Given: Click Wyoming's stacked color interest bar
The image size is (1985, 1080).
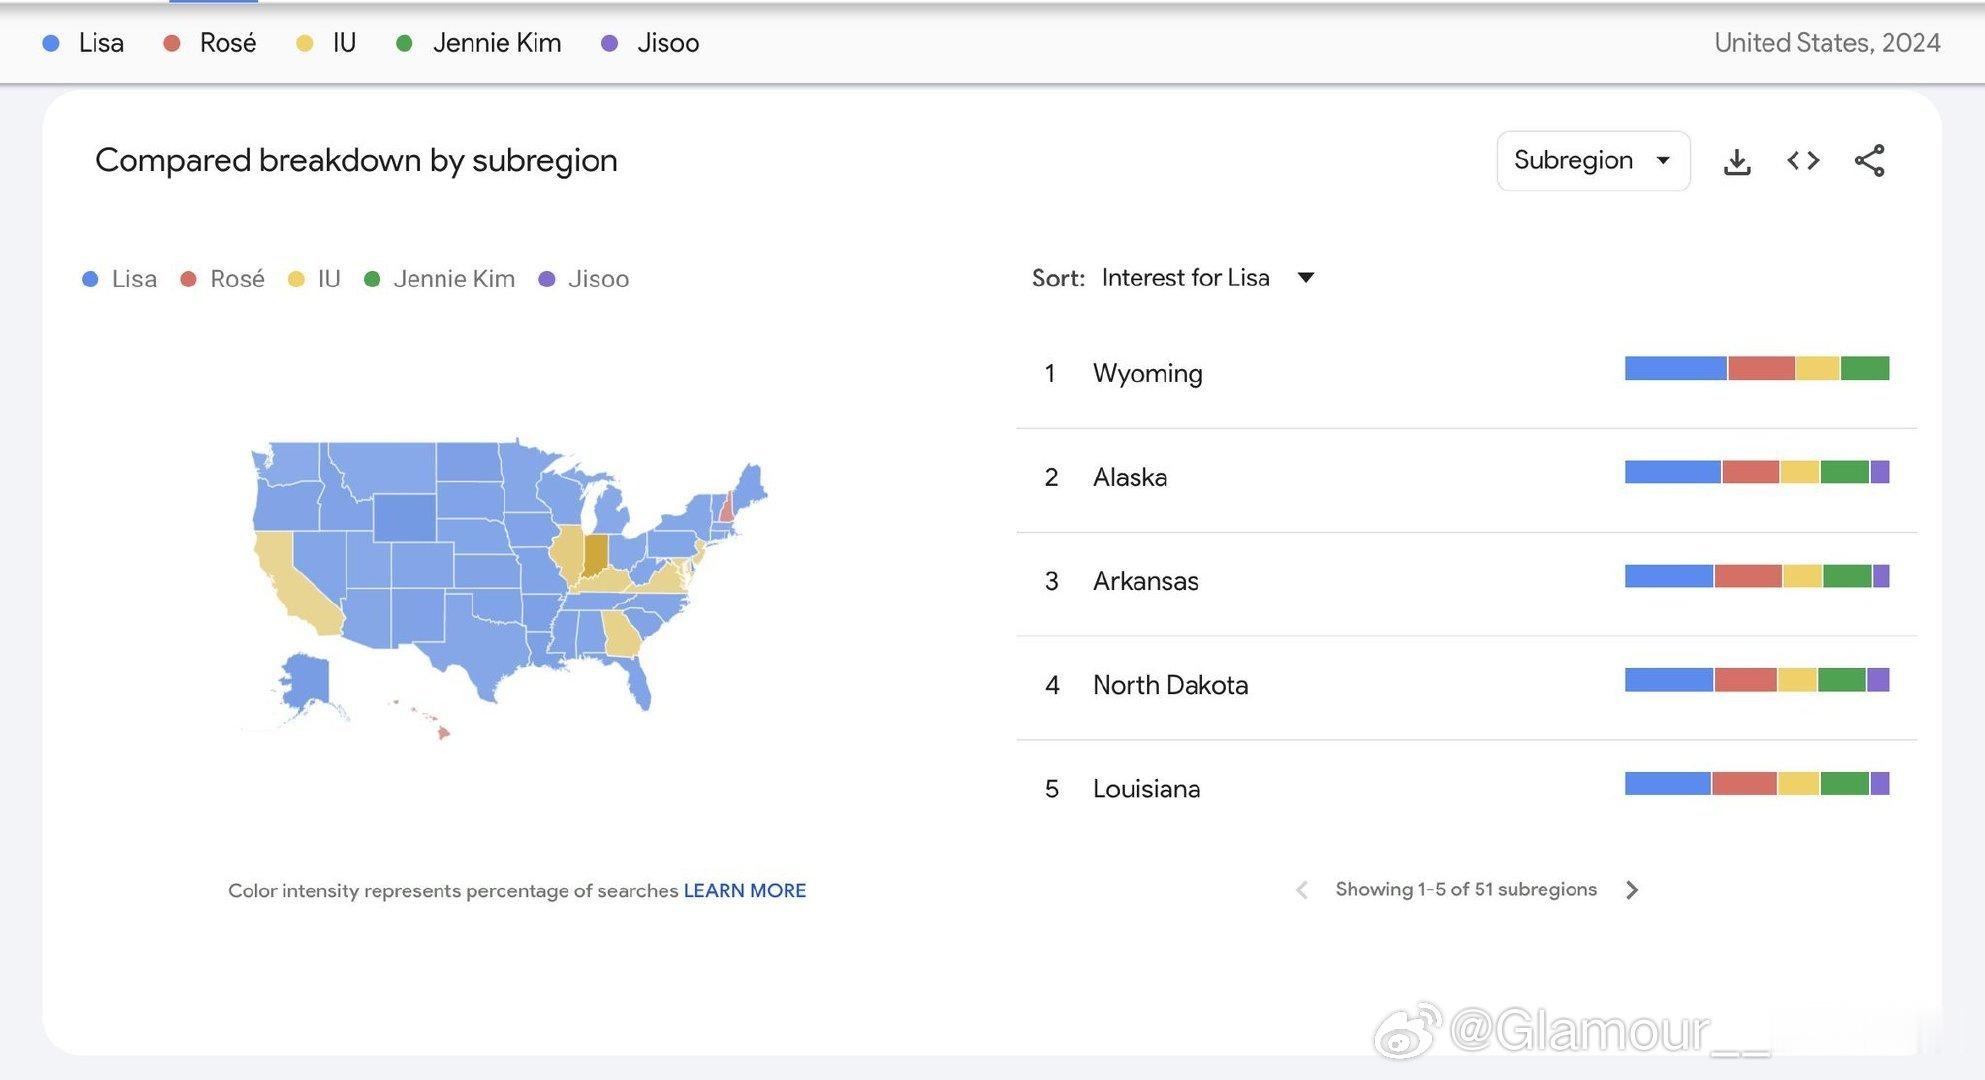Looking at the screenshot, I should click(1756, 368).
